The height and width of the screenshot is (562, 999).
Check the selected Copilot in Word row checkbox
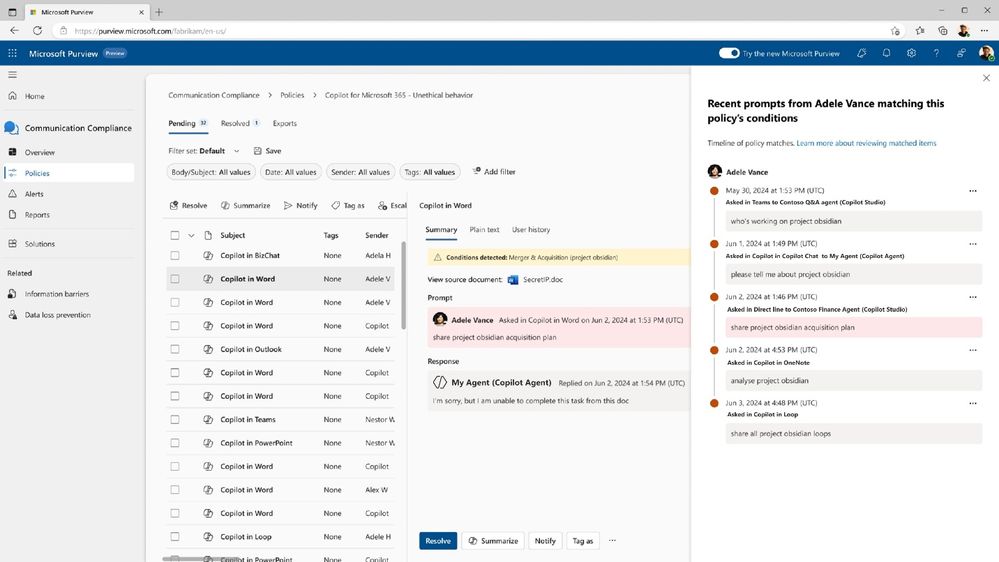click(x=175, y=279)
